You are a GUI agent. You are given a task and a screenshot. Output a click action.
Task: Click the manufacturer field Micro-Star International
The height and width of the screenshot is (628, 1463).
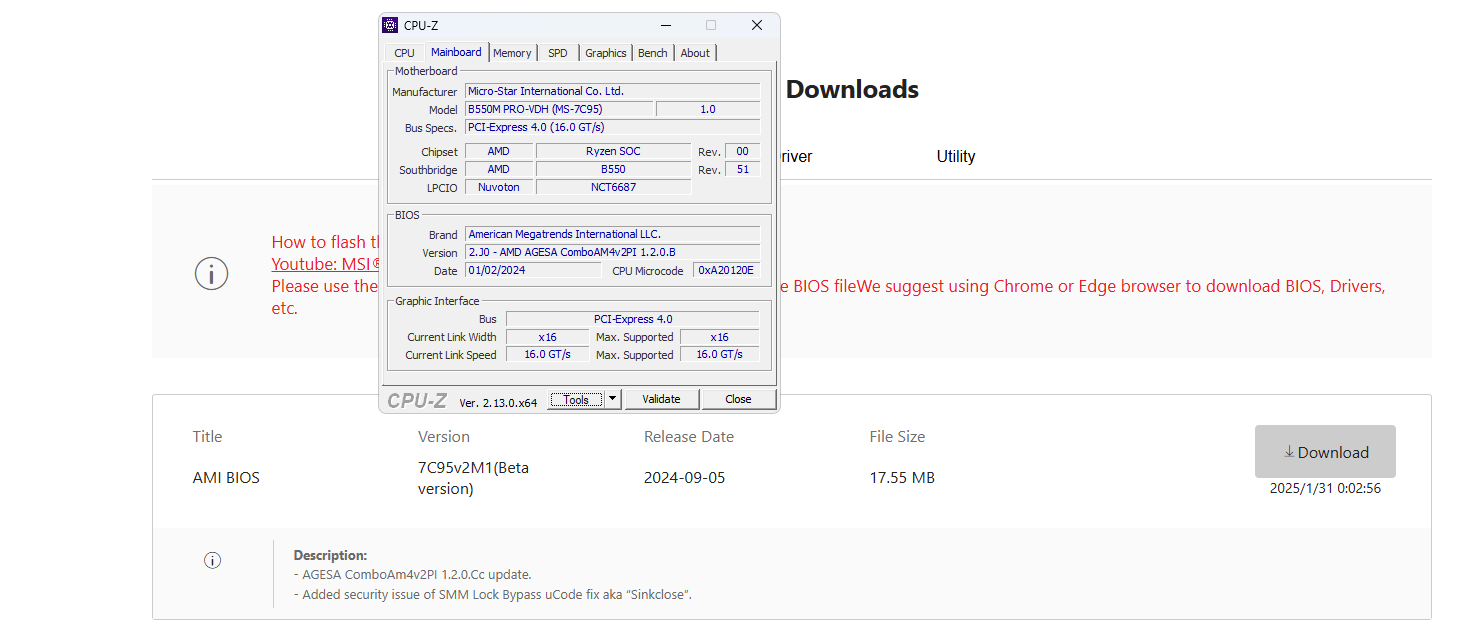click(x=612, y=91)
